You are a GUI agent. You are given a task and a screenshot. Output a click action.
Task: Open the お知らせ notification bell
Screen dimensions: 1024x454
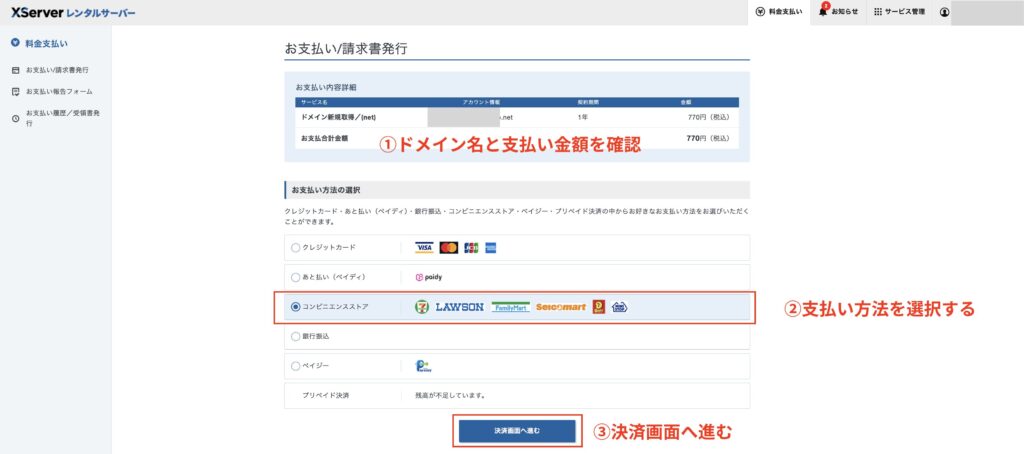tap(838, 12)
